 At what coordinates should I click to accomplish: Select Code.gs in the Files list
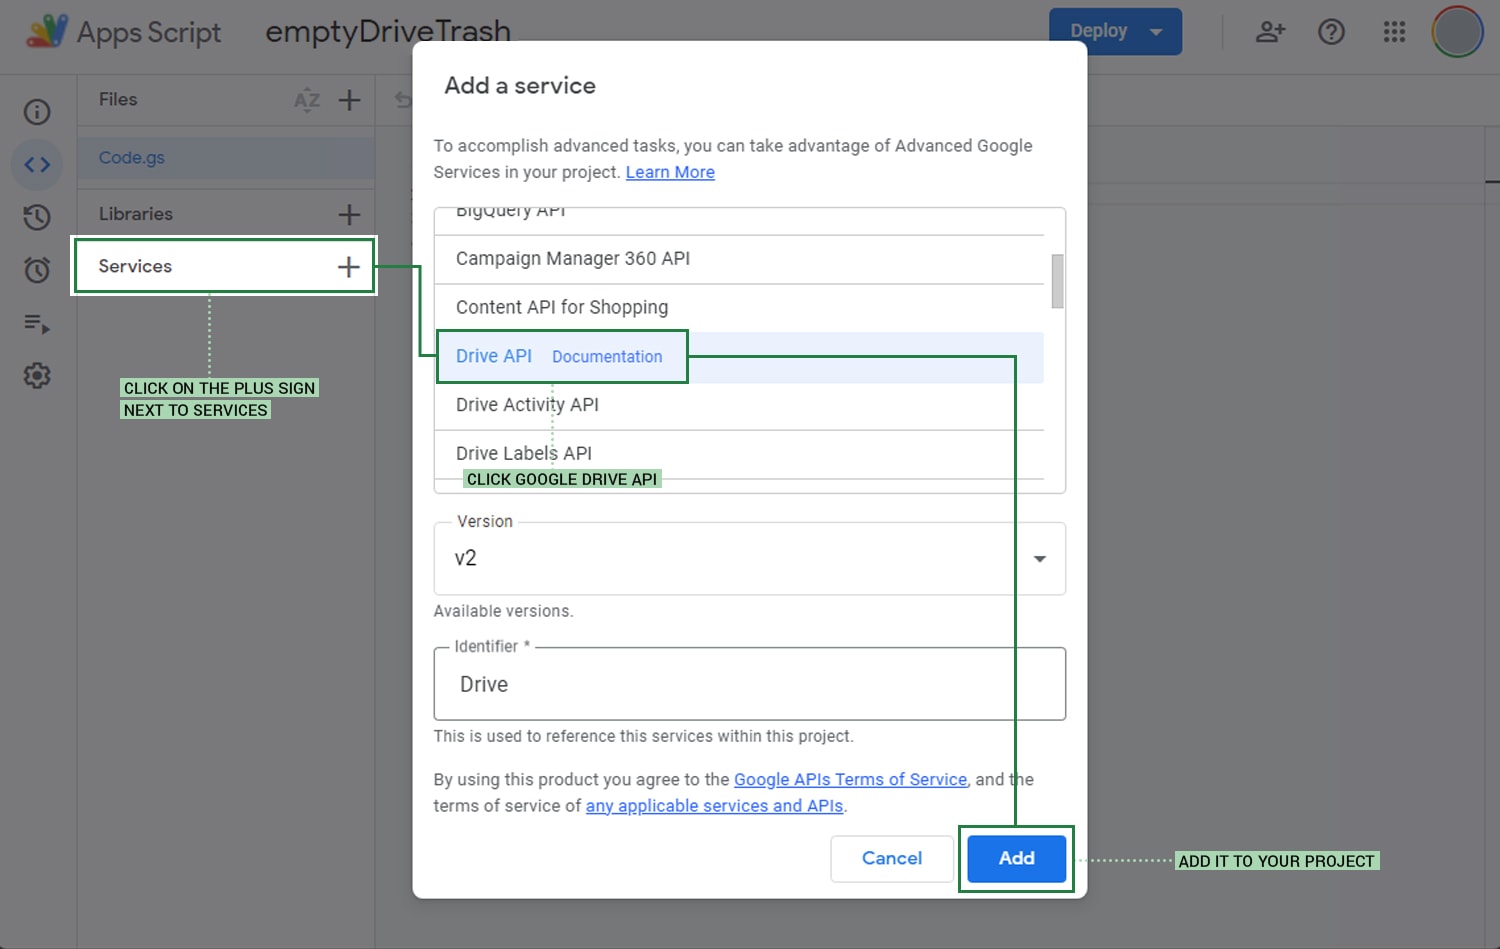click(x=131, y=157)
